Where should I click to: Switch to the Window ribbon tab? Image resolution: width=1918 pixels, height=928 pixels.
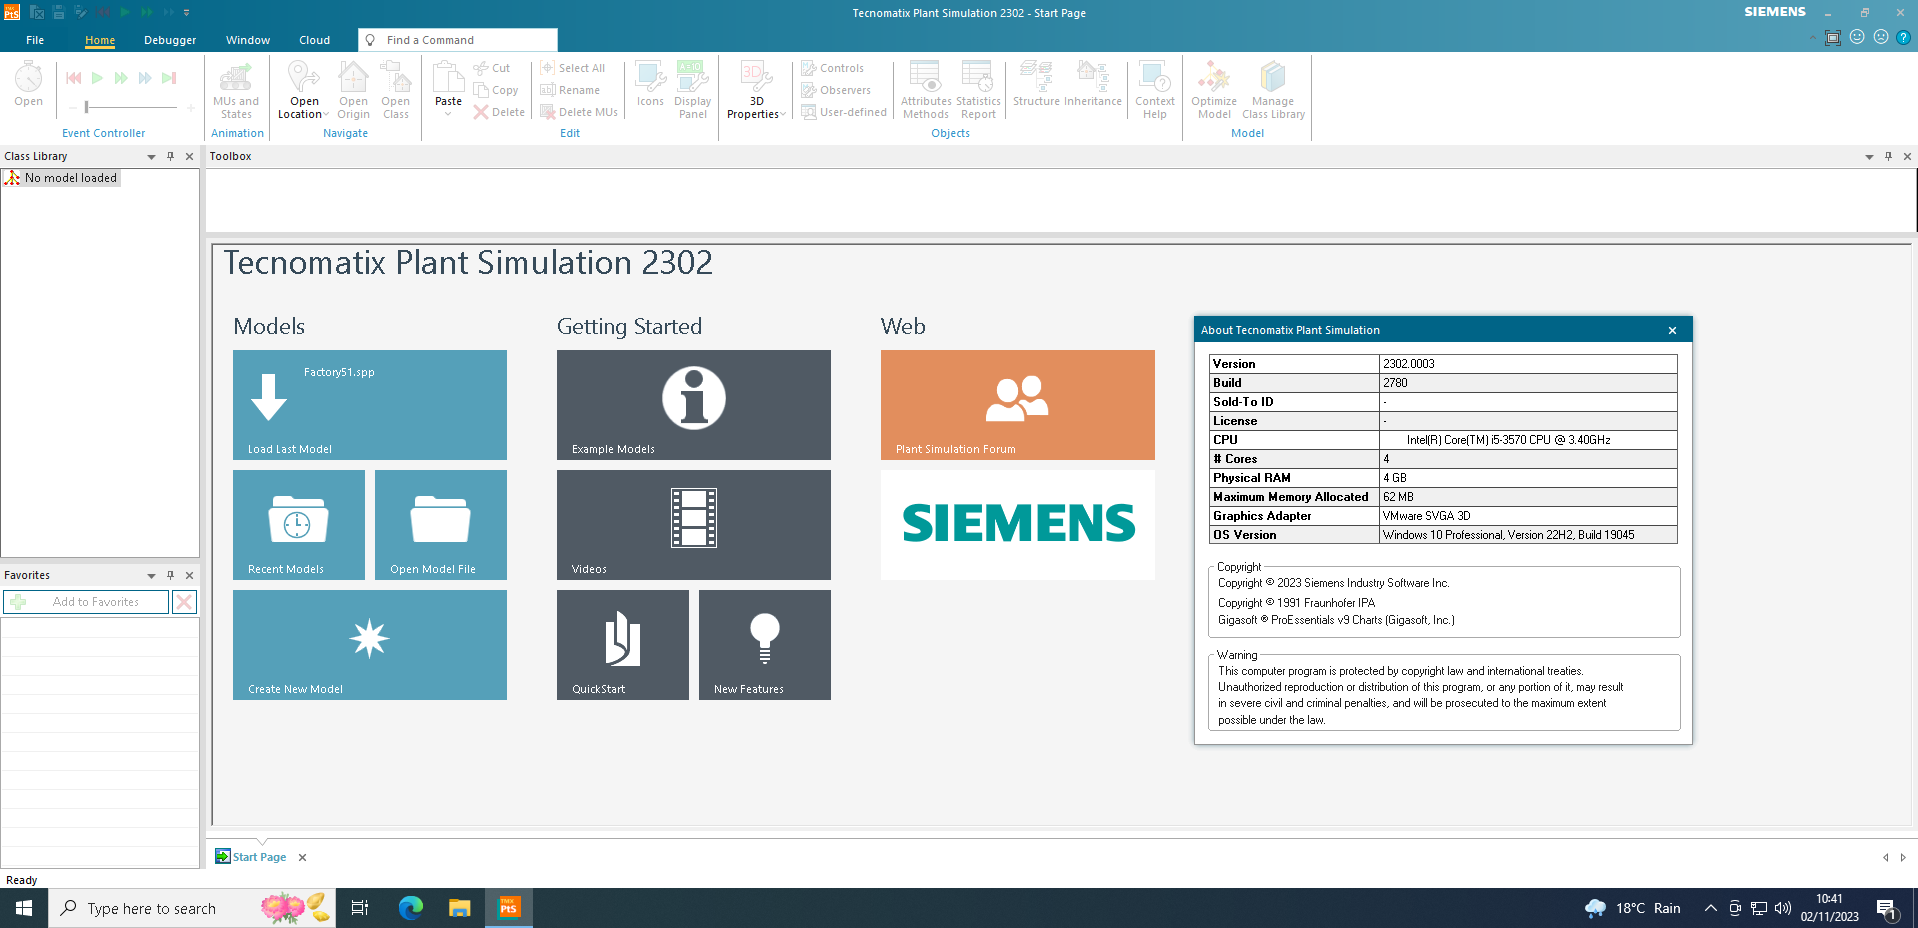(x=248, y=40)
